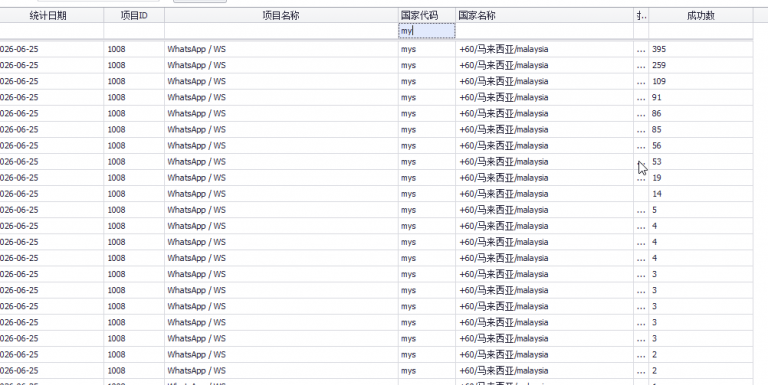Click "WhatsApp / WS" in the 259 row
768x385 pixels.
(196, 65)
